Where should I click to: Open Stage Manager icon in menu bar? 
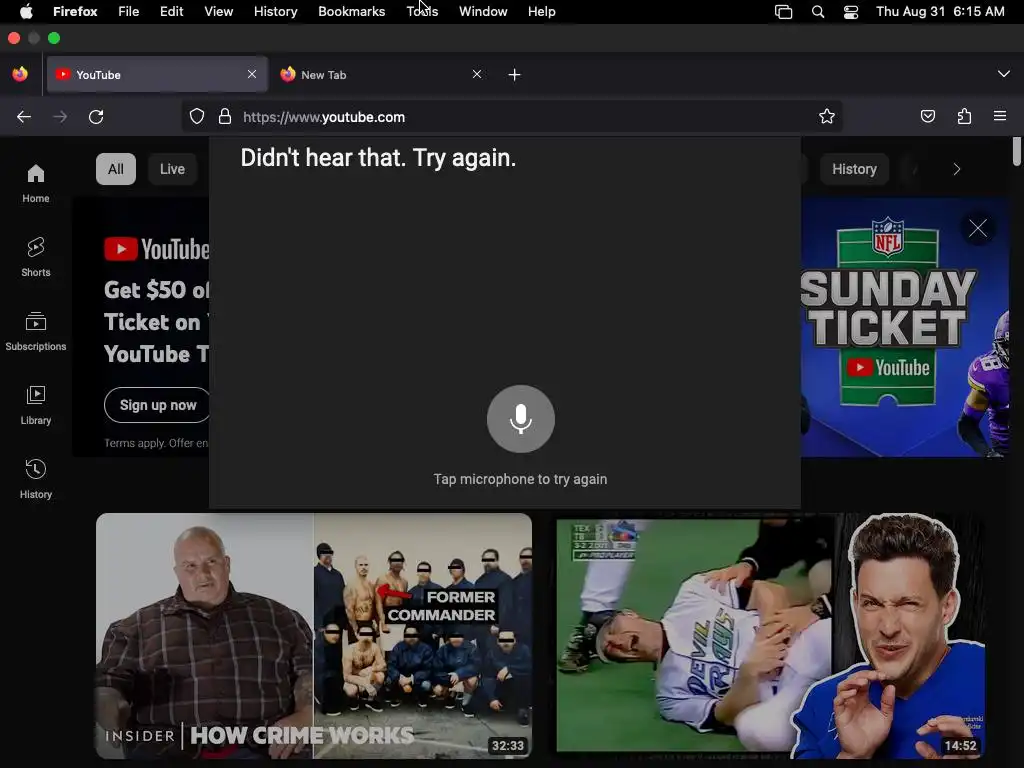coord(783,12)
